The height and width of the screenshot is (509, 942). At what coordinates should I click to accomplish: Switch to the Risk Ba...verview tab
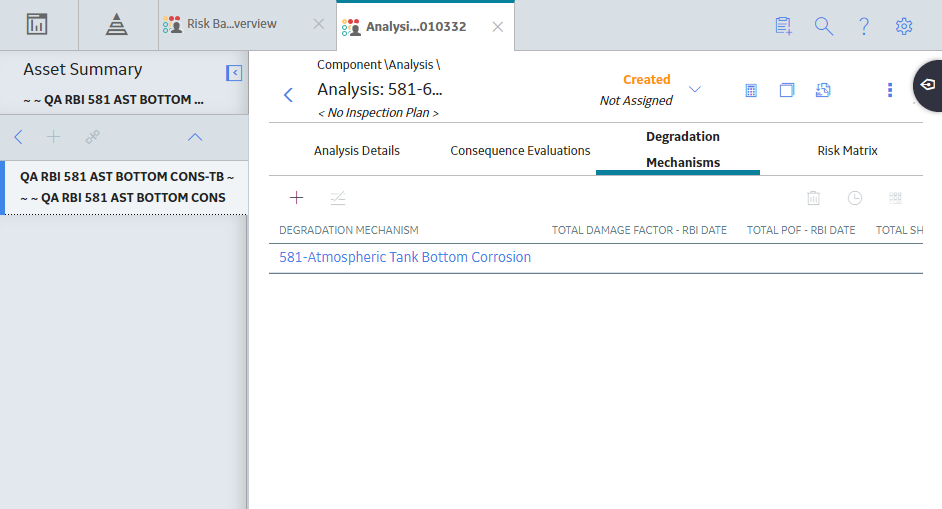pos(232,24)
